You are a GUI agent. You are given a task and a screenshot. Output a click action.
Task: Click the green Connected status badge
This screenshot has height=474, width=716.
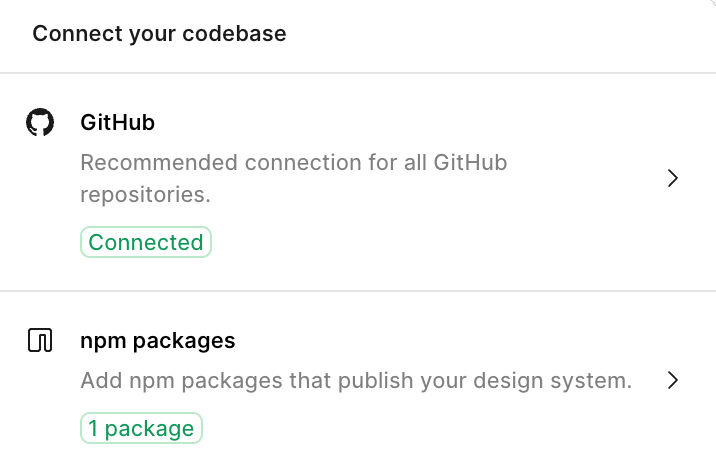tap(146, 242)
